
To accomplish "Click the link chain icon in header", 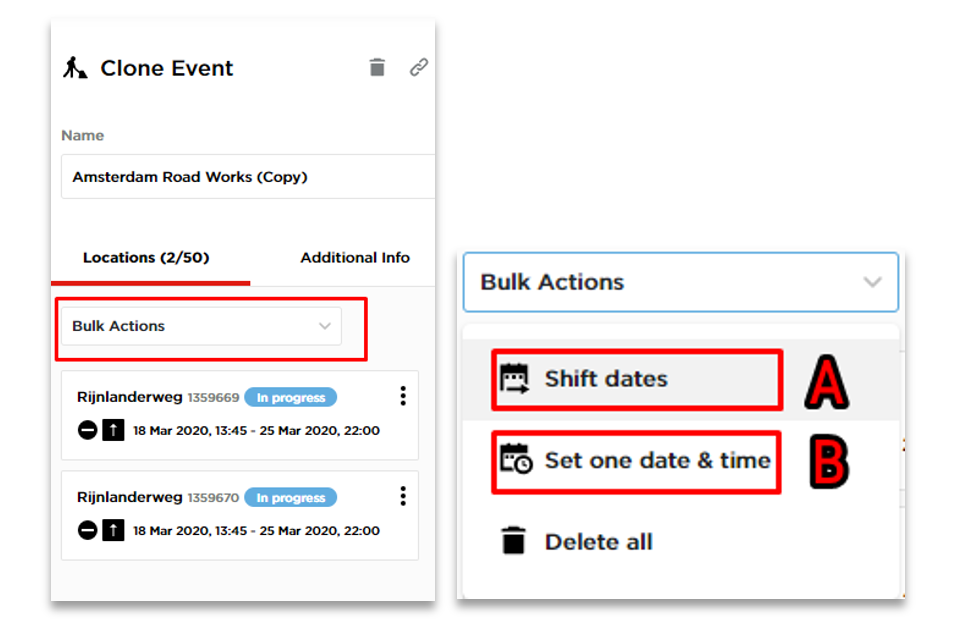I will (x=419, y=67).
